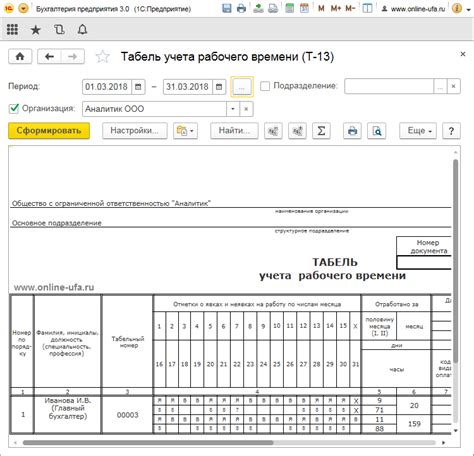Select the cell with табельный номер 00003

click(x=128, y=415)
